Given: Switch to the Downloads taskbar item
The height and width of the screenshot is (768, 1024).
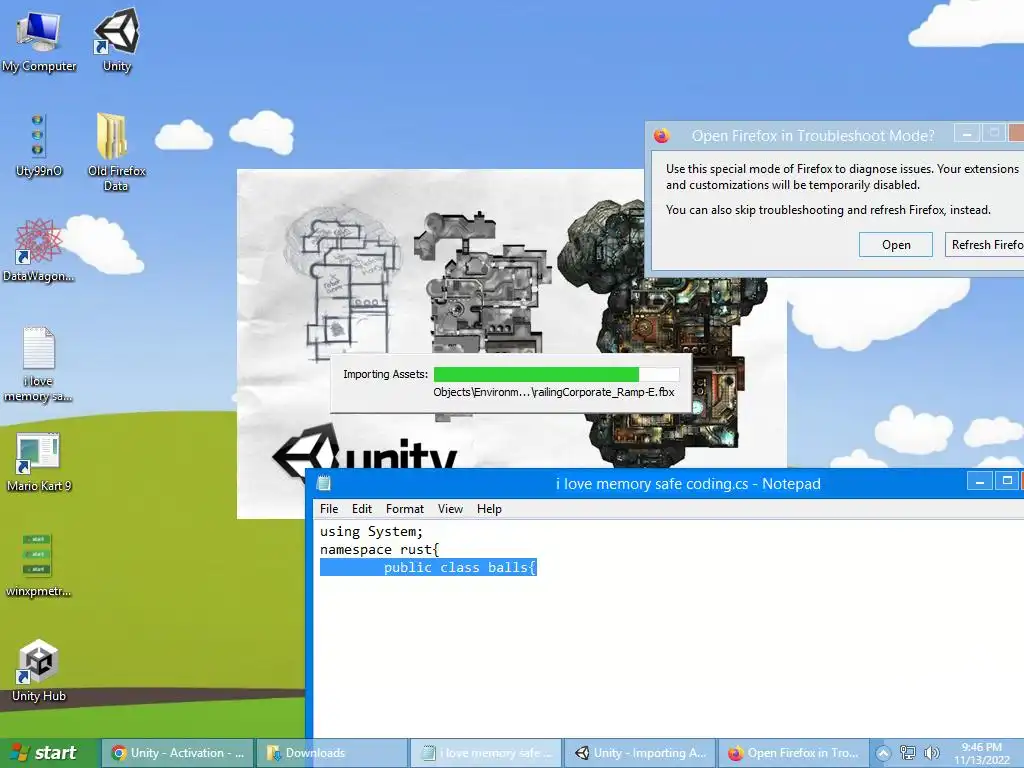Looking at the screenshot, I should 332,753.
